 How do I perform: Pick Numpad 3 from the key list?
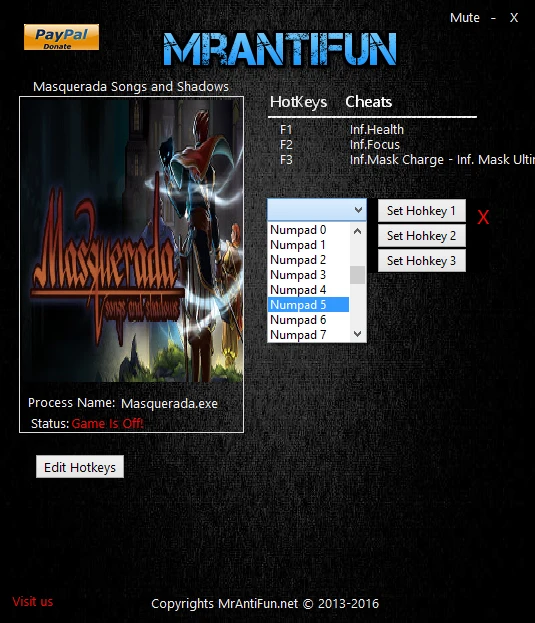308,275
